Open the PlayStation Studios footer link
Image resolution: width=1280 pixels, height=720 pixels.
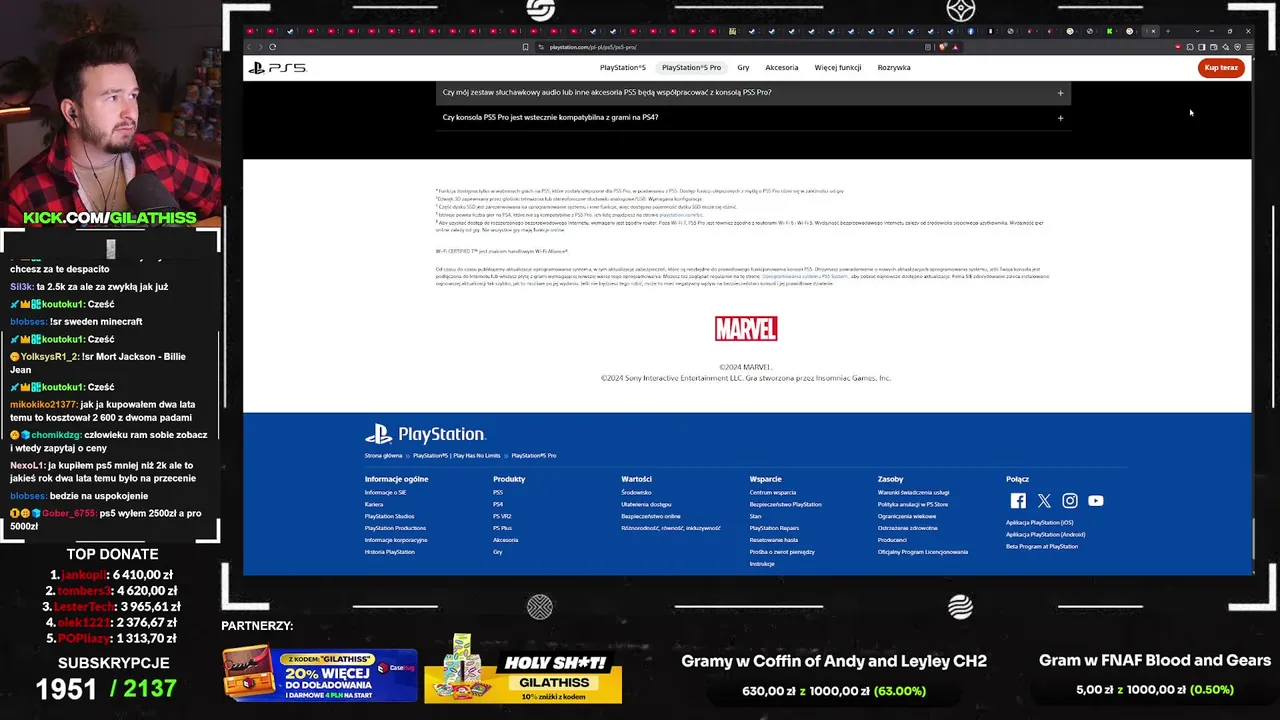click(389, 517)
